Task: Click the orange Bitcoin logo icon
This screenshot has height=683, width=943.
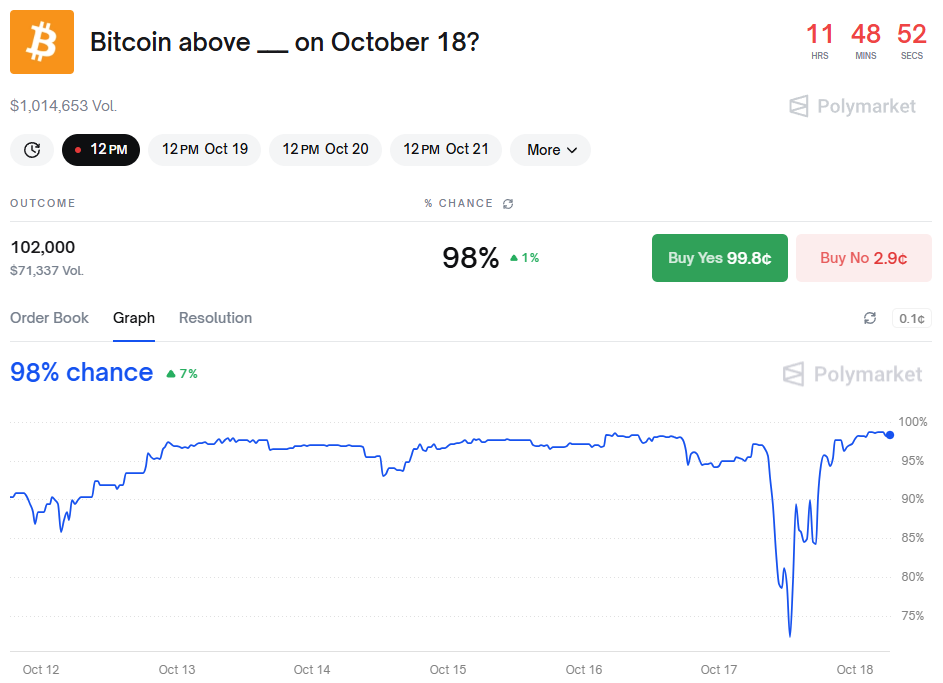Action: (42, 42)
